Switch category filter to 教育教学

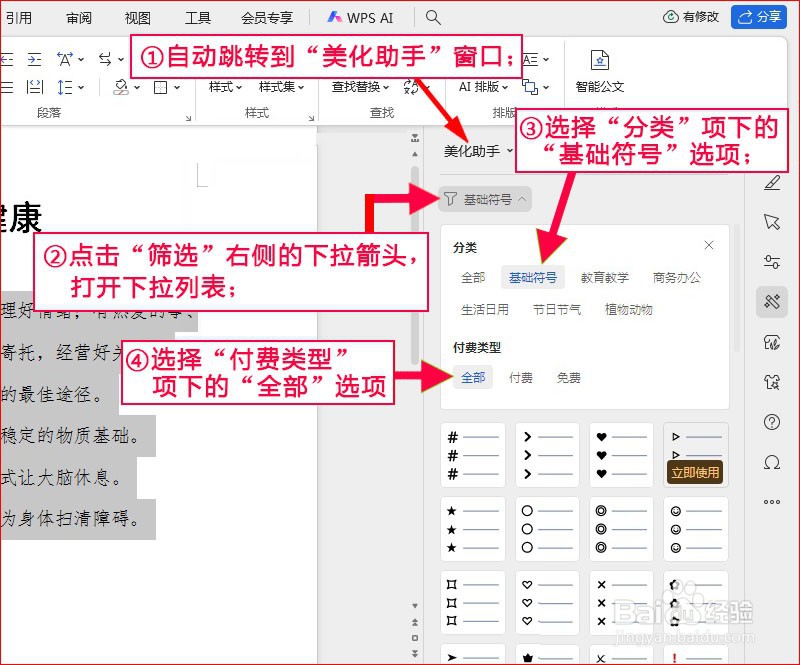pyautogui.click(x=605, y=277)
